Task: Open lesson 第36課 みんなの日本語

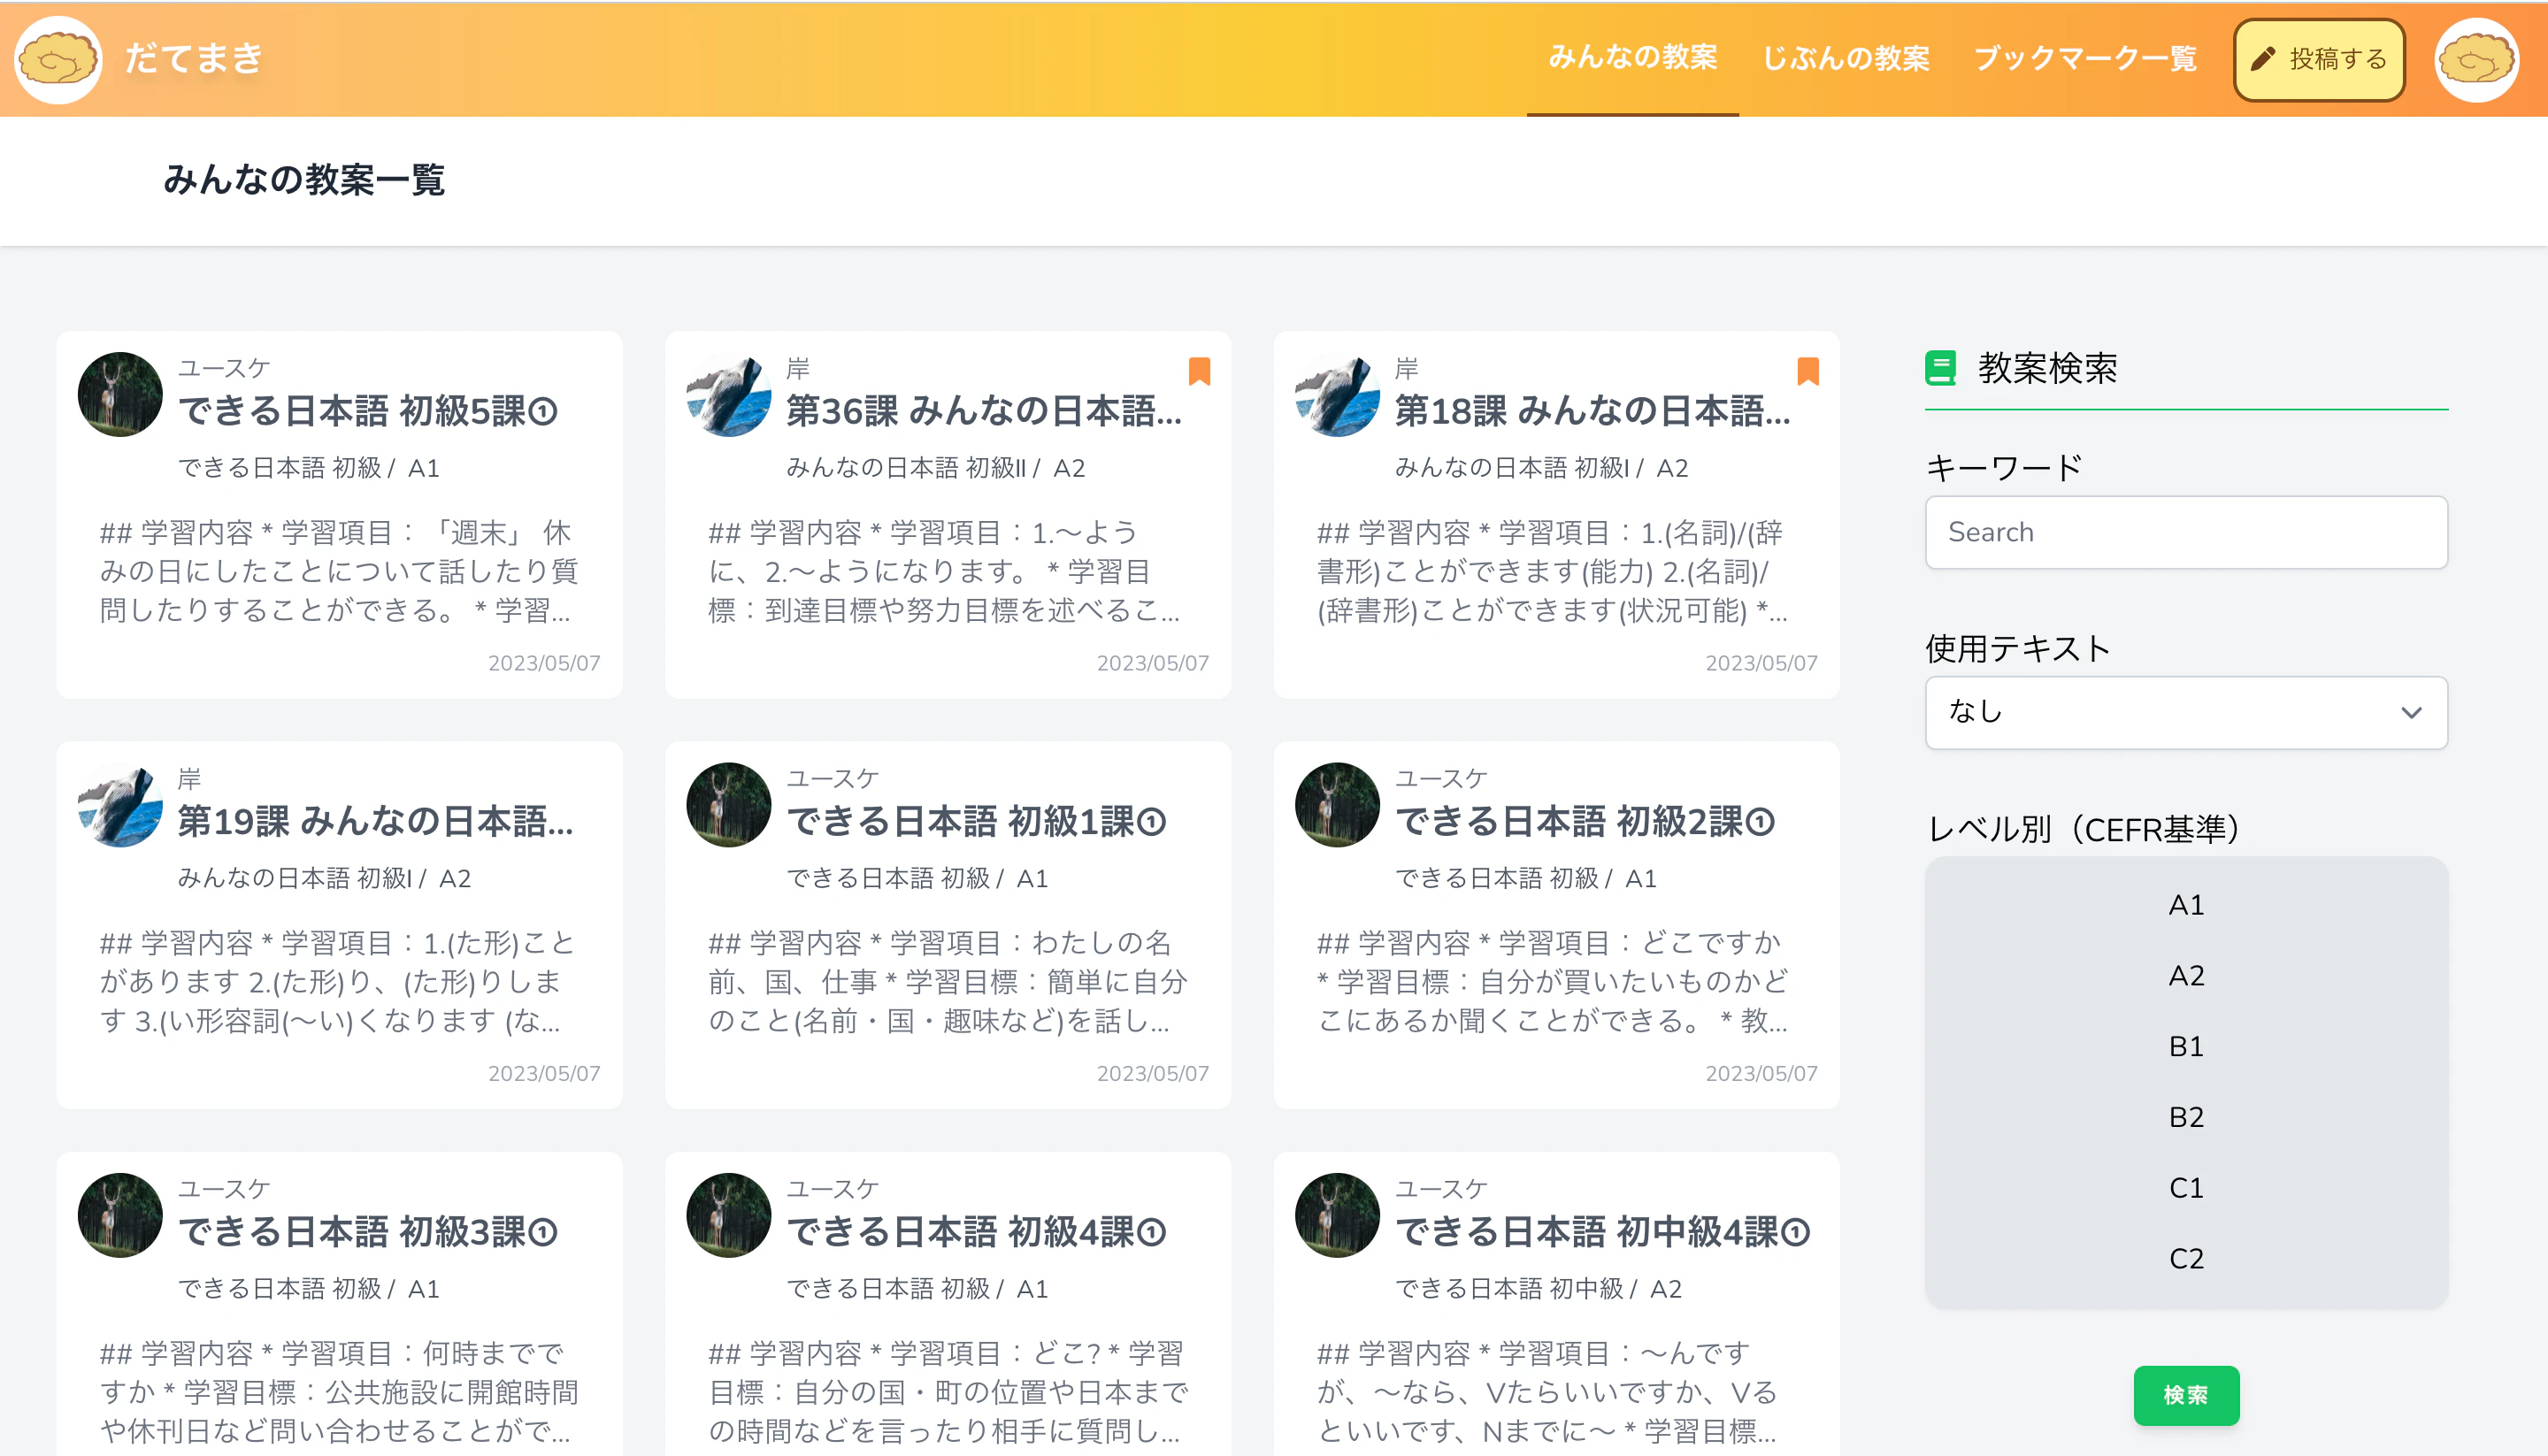Action: 984,411
